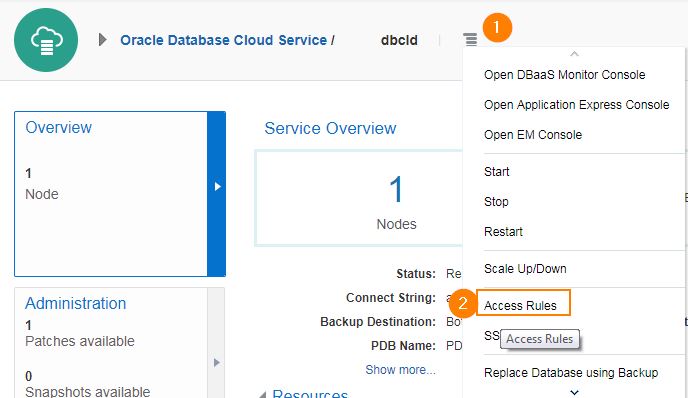The height and width of the screenshot is (398, 688).
Task: Click the Backup Destination label
Action: tap(377, 322)
